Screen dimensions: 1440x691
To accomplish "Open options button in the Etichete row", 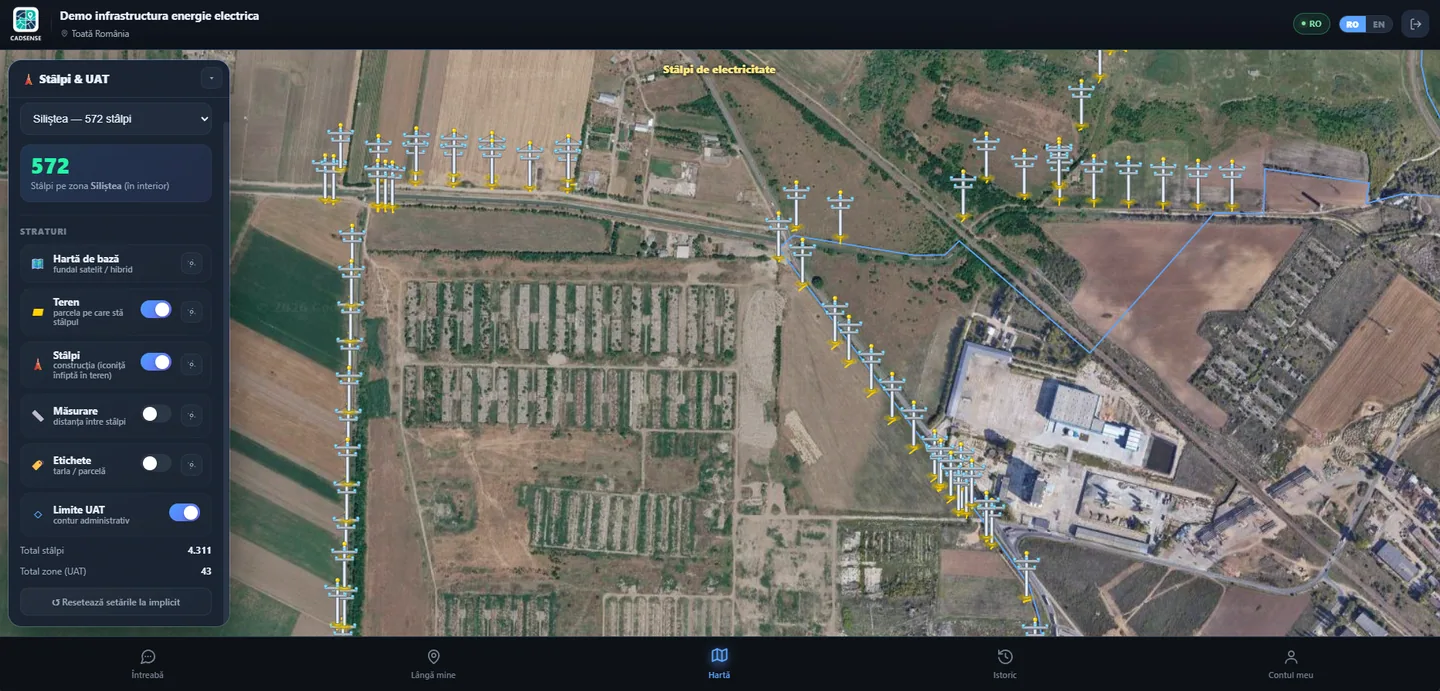I will click(191, 464).
